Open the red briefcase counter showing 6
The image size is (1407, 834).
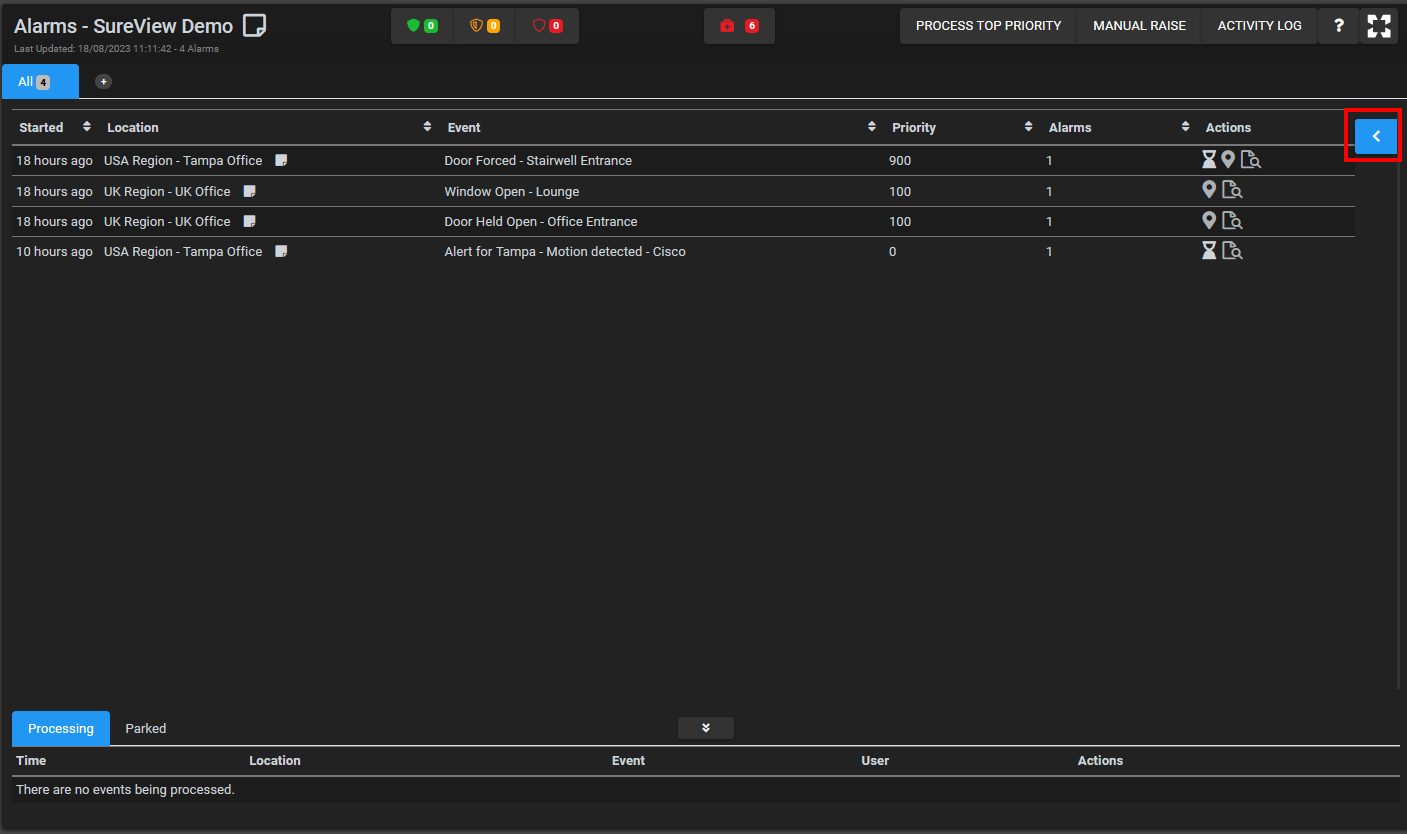[x=739, y=26]
